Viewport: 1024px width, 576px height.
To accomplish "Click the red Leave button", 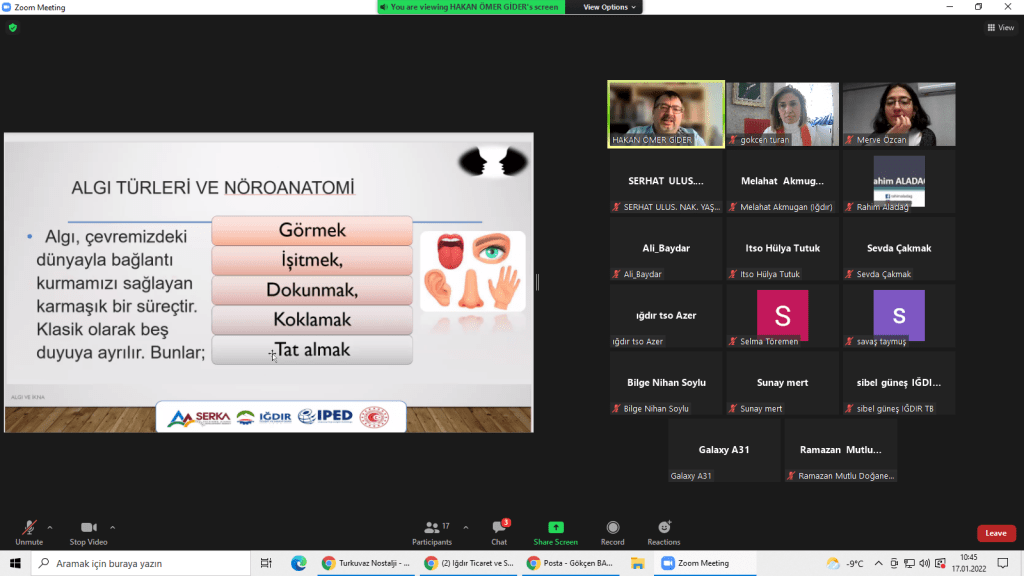I will tap(995, 533).
